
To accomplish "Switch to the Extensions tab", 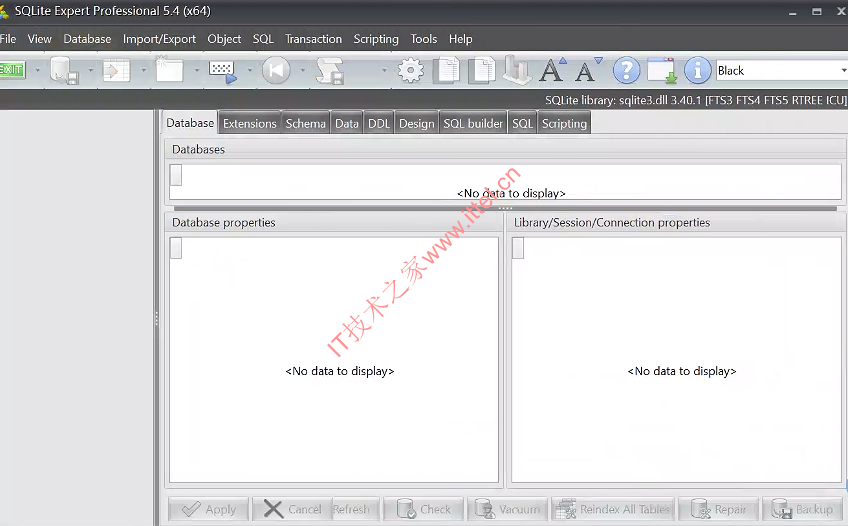I will pos(249,123).
